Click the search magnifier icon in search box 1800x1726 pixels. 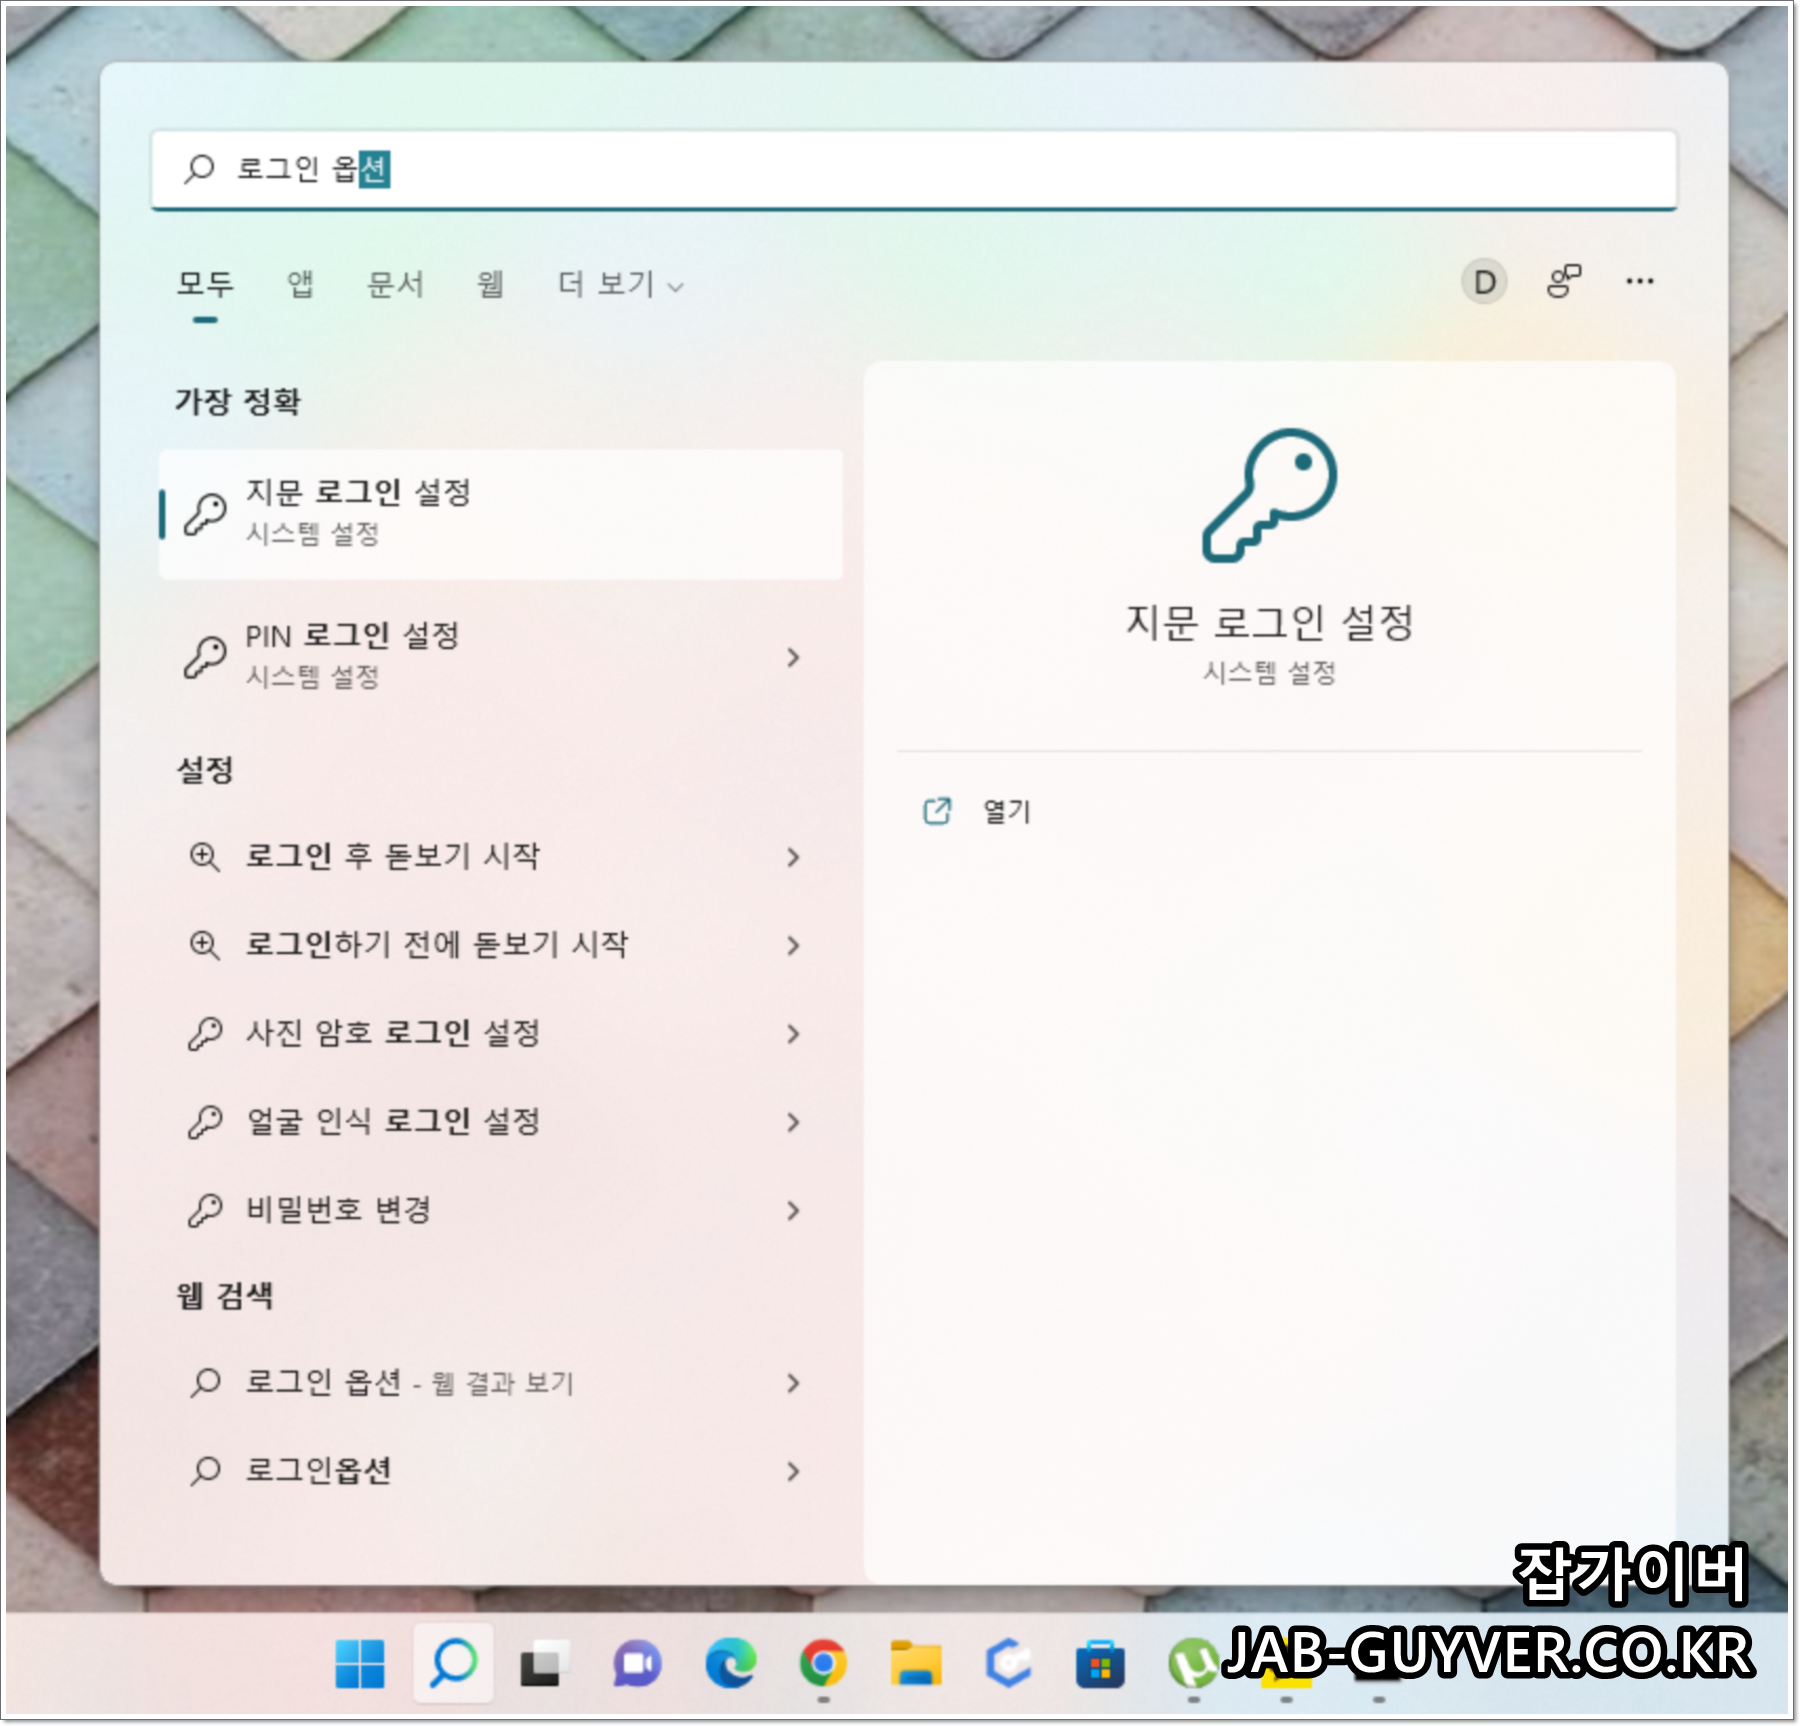(x=199, y=168)
